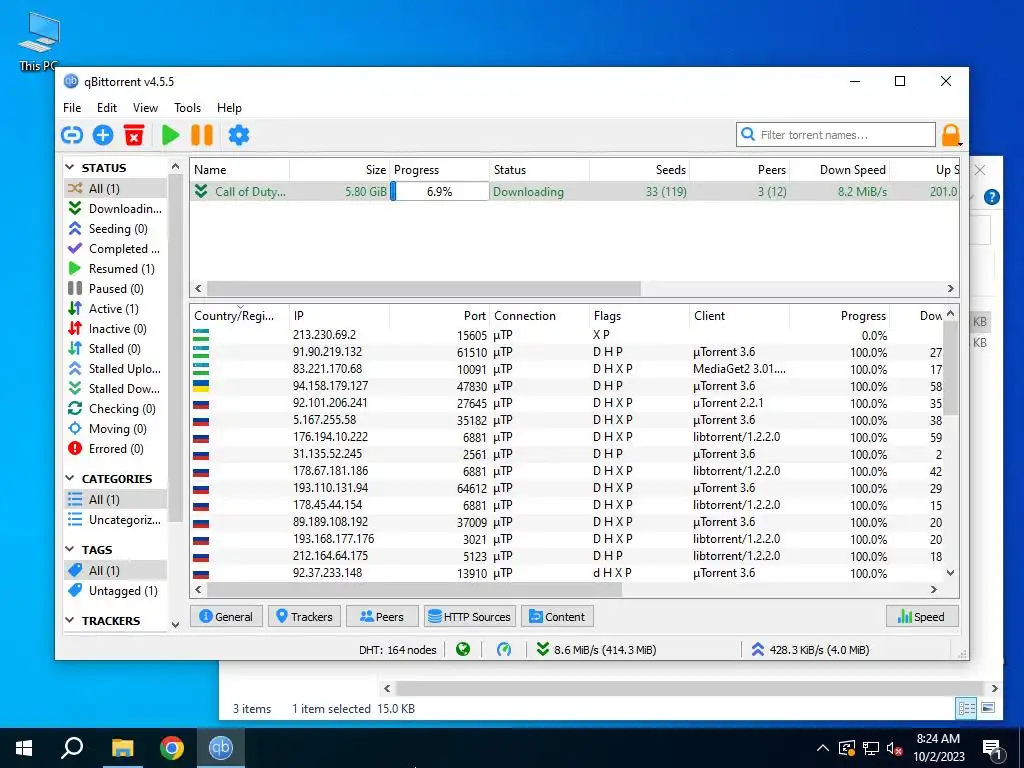Viewport: 1024px width, 768px height.
Task: Open the View menu
Action: click(x=145, y=108)
